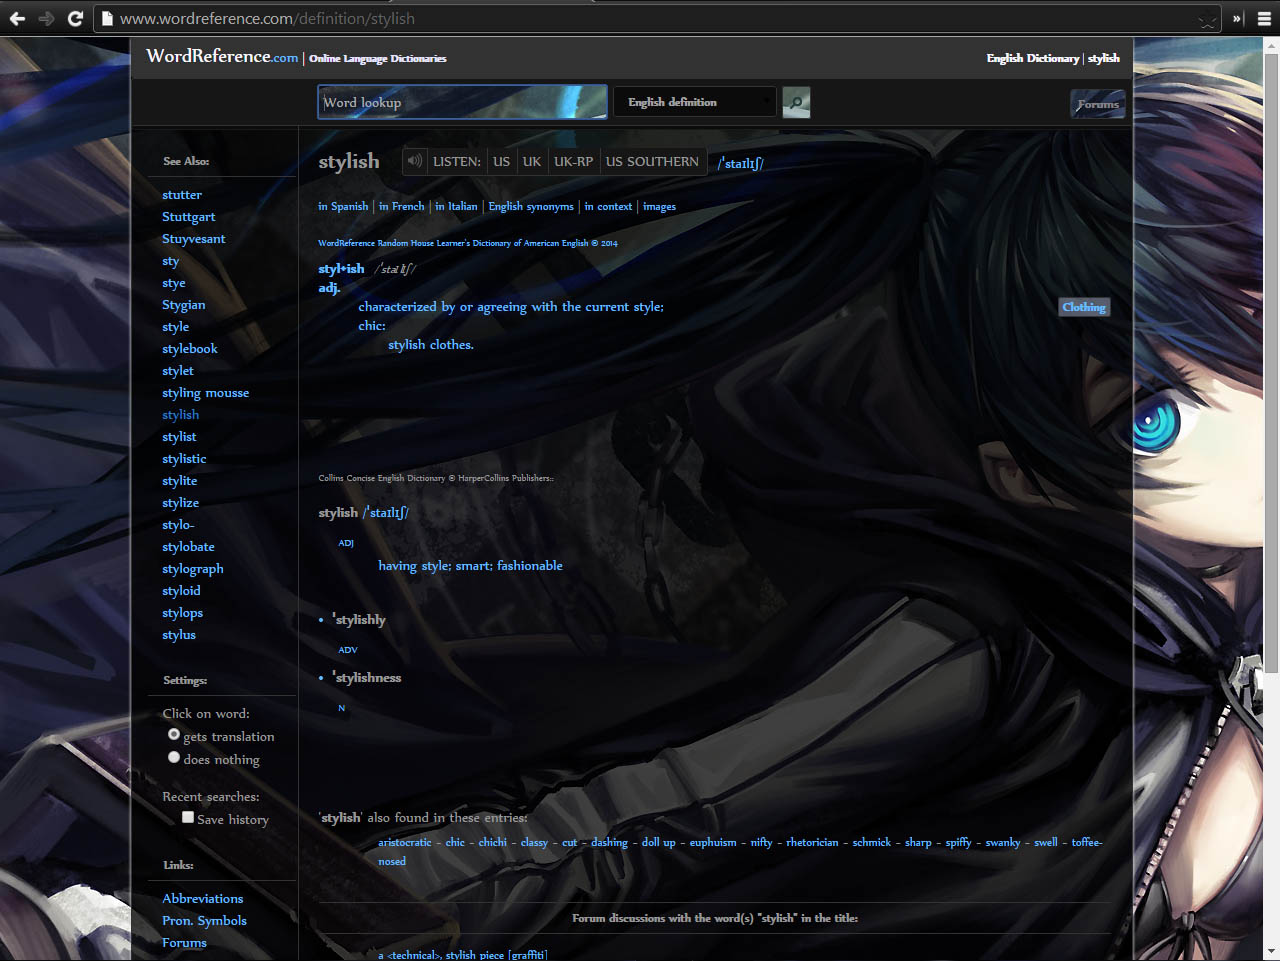Viewport: 1280px width, 961px height.
Task: Follow the 'swanky' related entry link
Action: tap(1003, 842)
